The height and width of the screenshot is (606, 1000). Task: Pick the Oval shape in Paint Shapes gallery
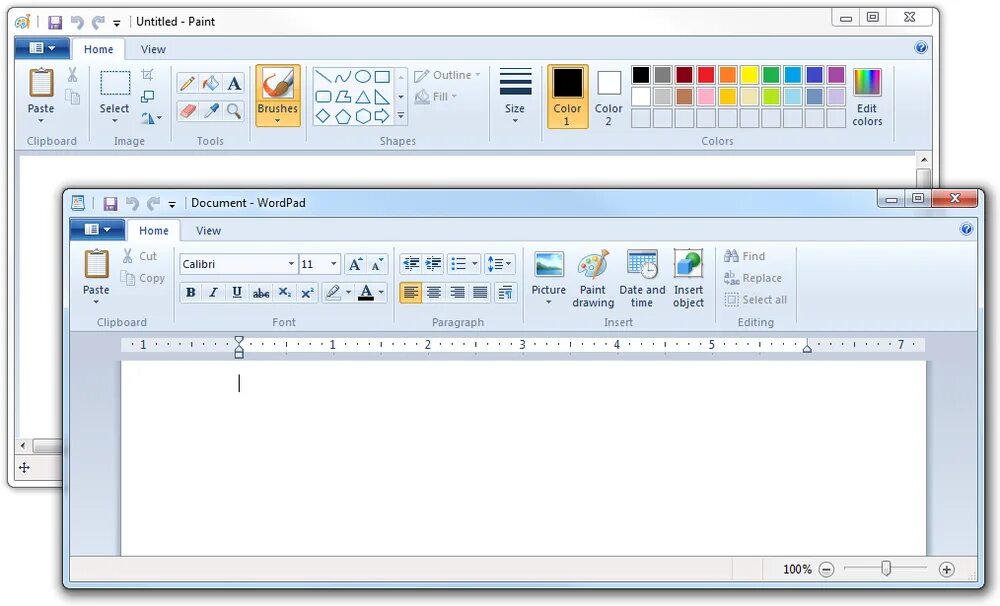[x=362, y=77]
